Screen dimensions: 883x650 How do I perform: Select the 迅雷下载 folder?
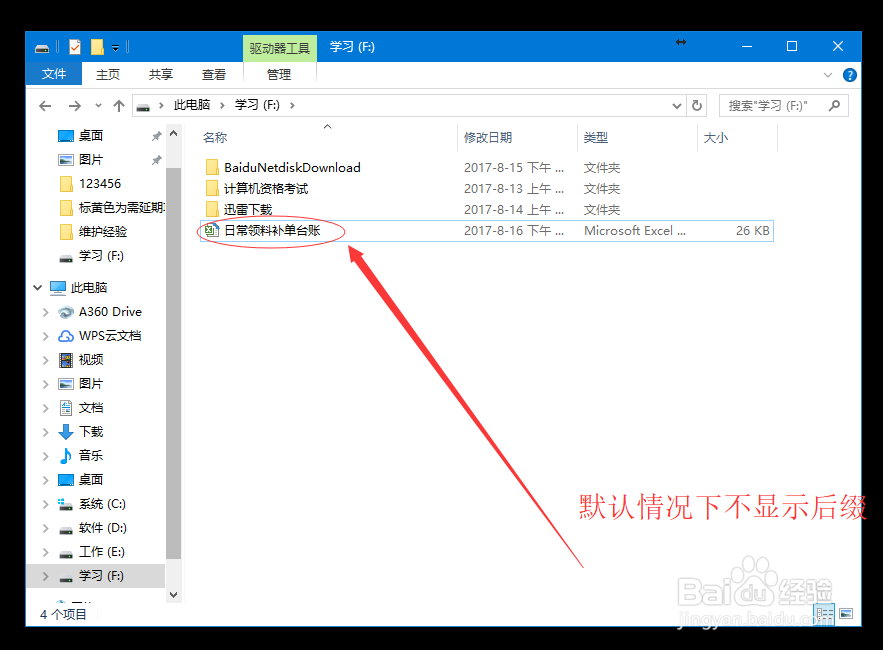pos(248,210)
